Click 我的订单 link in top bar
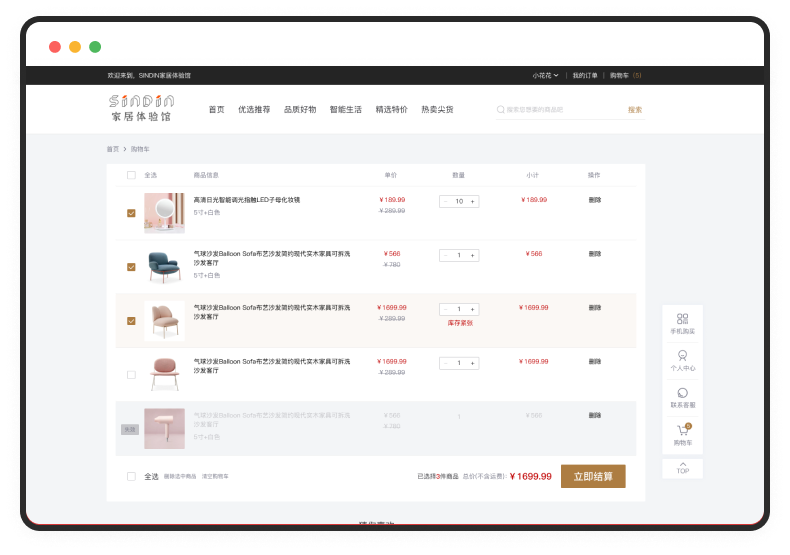 (585, 75)
